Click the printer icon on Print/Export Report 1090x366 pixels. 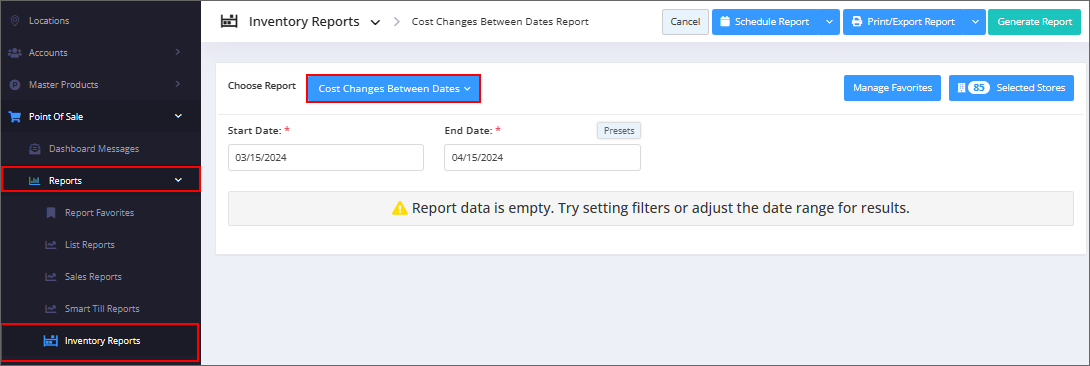[x=857, y=22]
